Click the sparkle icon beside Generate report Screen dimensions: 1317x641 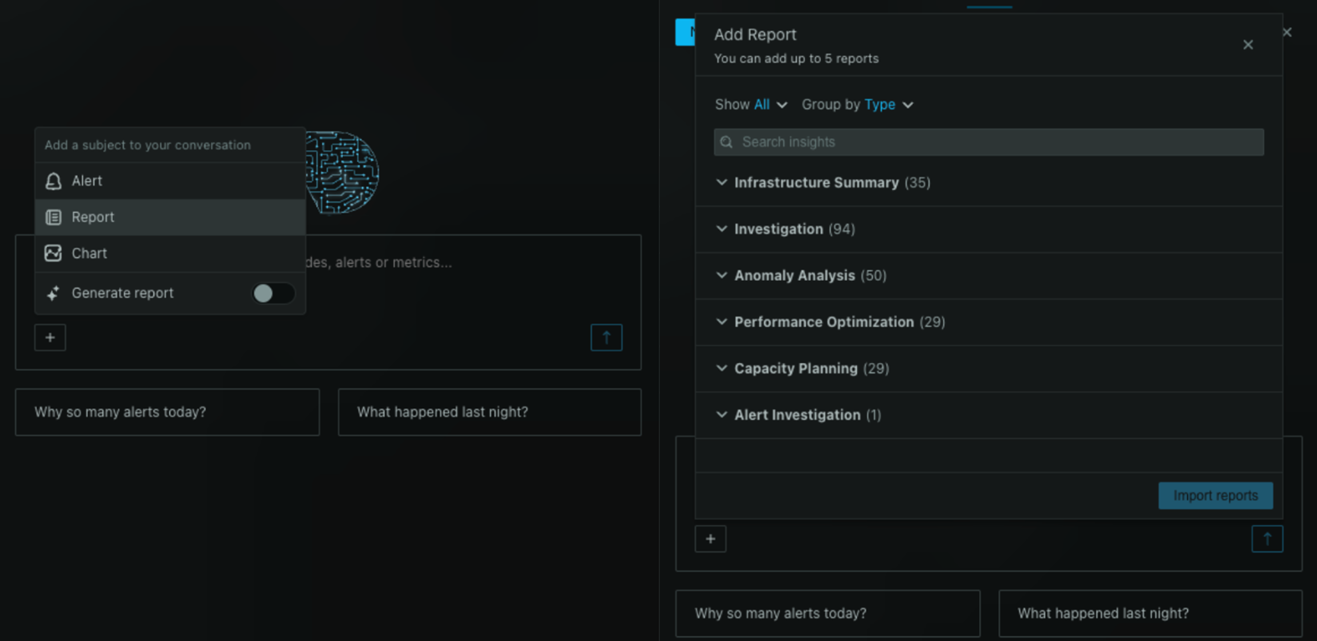tap(53, 293)
